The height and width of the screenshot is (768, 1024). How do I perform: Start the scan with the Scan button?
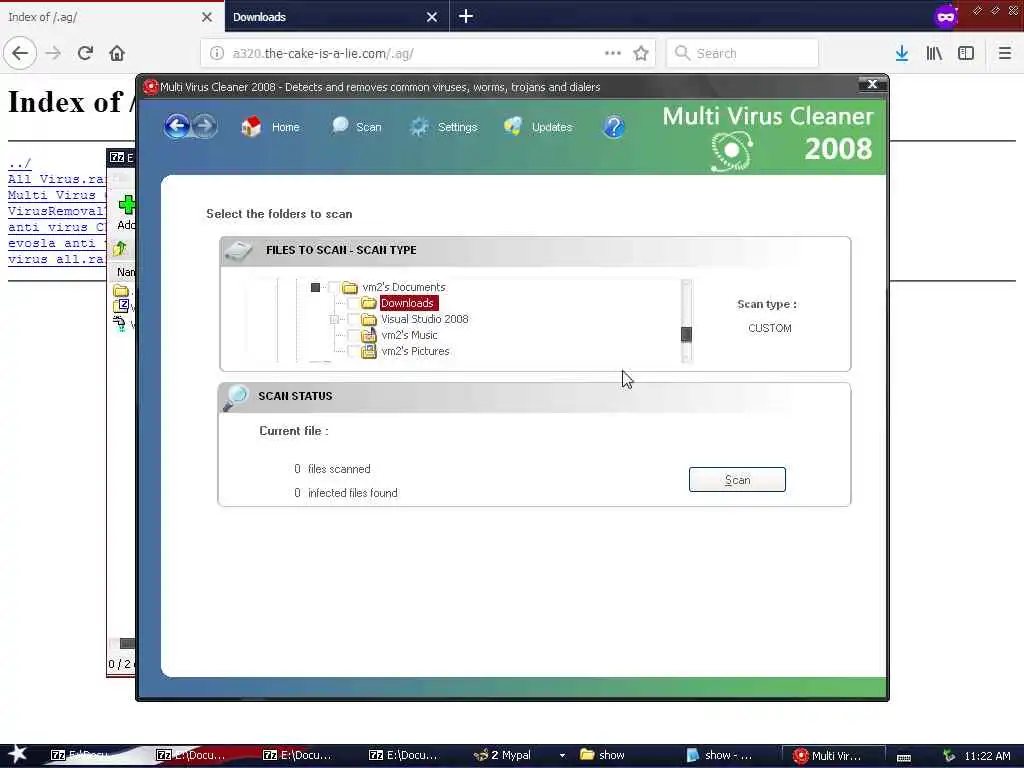tap(737, 479)
